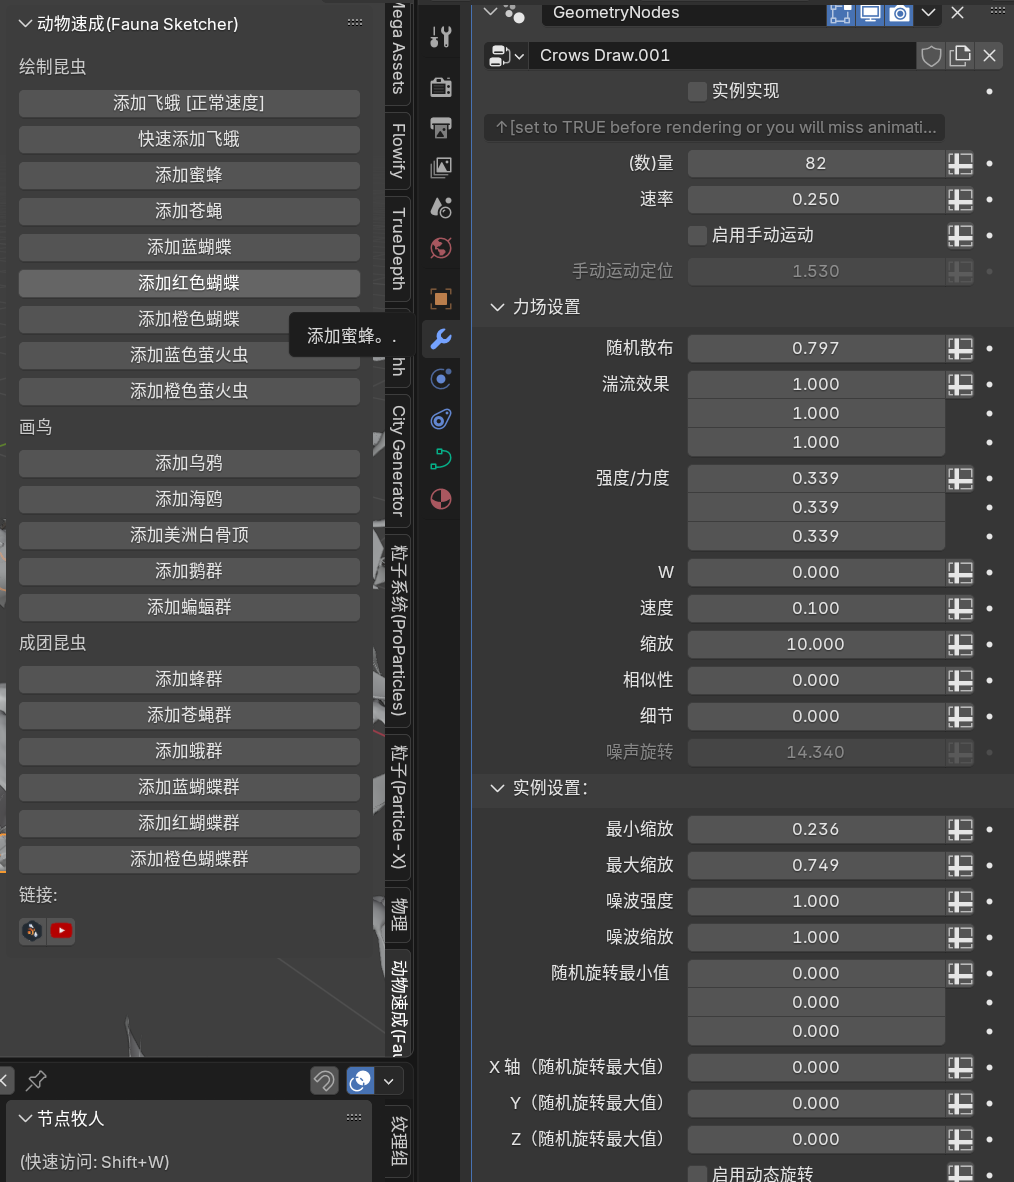Toggle modifier edit mode display
The width and height of the screenshot is (1014, 1182).
click(840, 14)
